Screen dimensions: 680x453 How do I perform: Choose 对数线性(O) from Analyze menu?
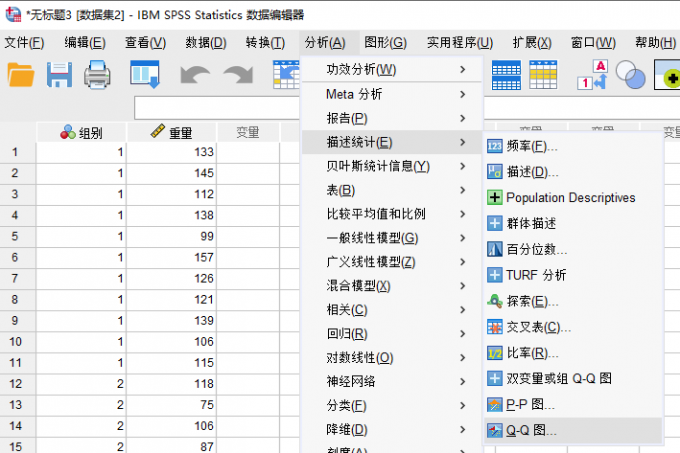pyautogui.click(x=392, y=358)
